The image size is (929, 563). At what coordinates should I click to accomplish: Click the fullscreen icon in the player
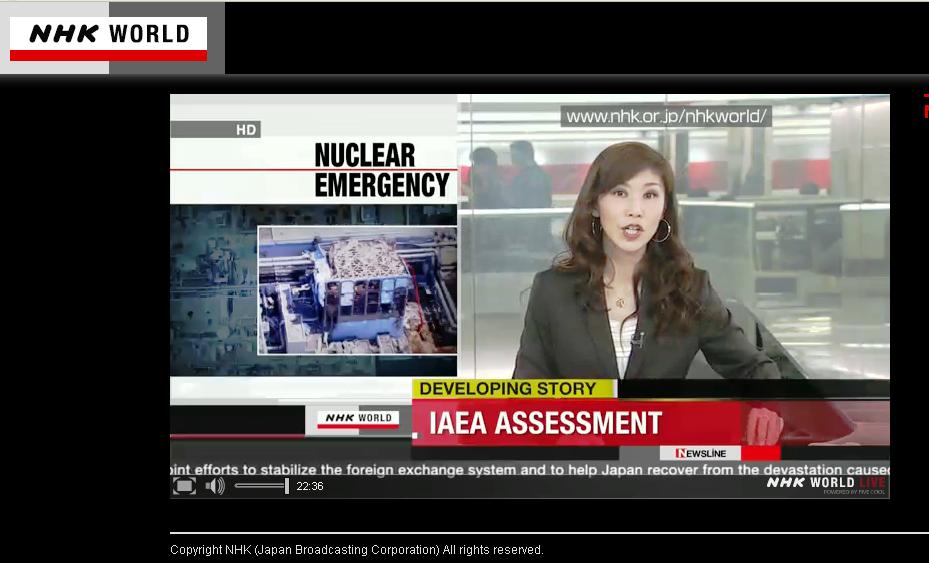[x=184, y=486]
